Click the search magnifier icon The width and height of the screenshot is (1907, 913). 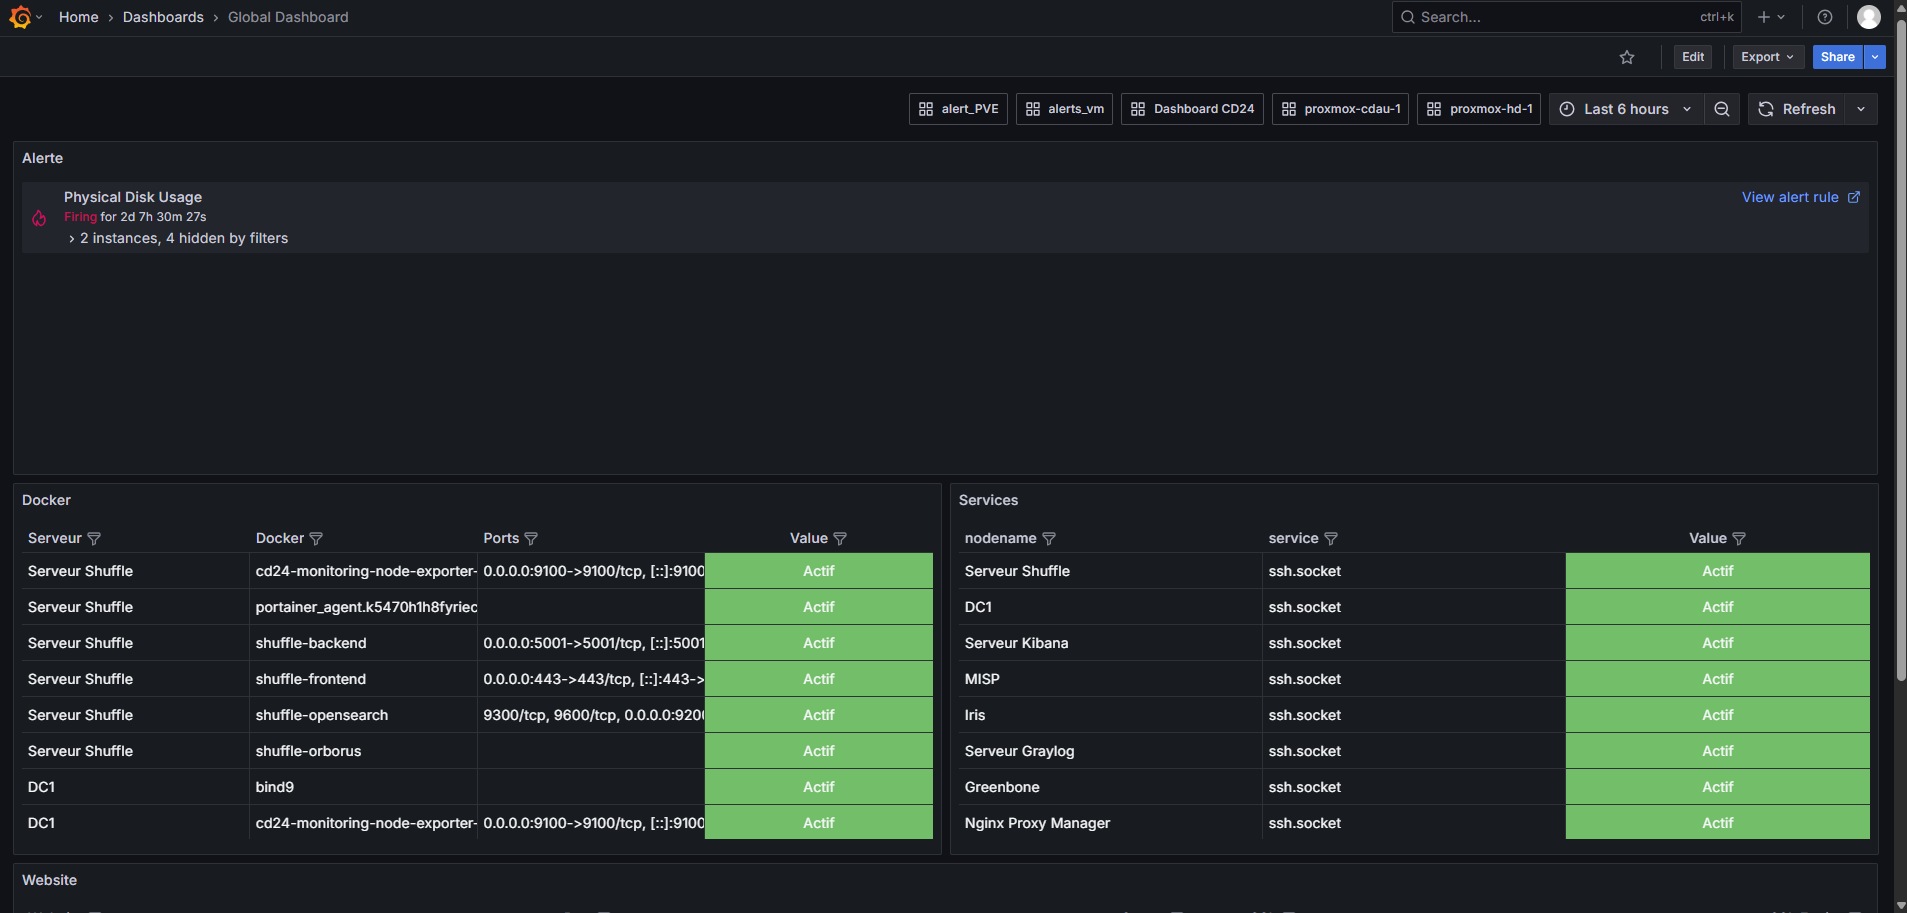point(1407,17)
